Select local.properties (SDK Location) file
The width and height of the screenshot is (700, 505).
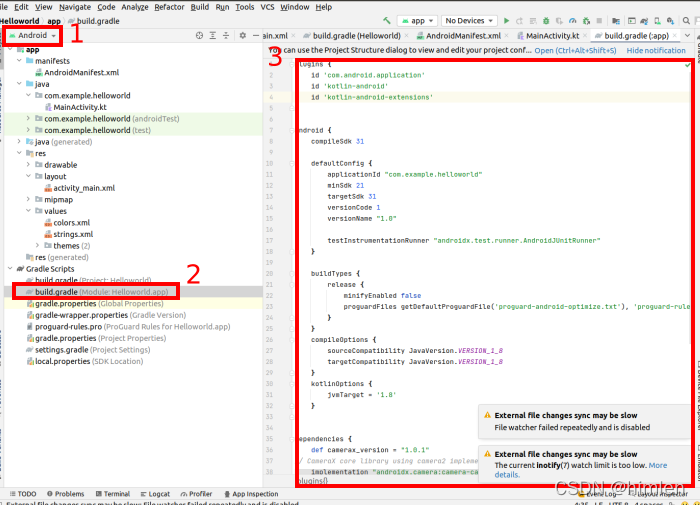pyautogui.click(x=85, y=361)
